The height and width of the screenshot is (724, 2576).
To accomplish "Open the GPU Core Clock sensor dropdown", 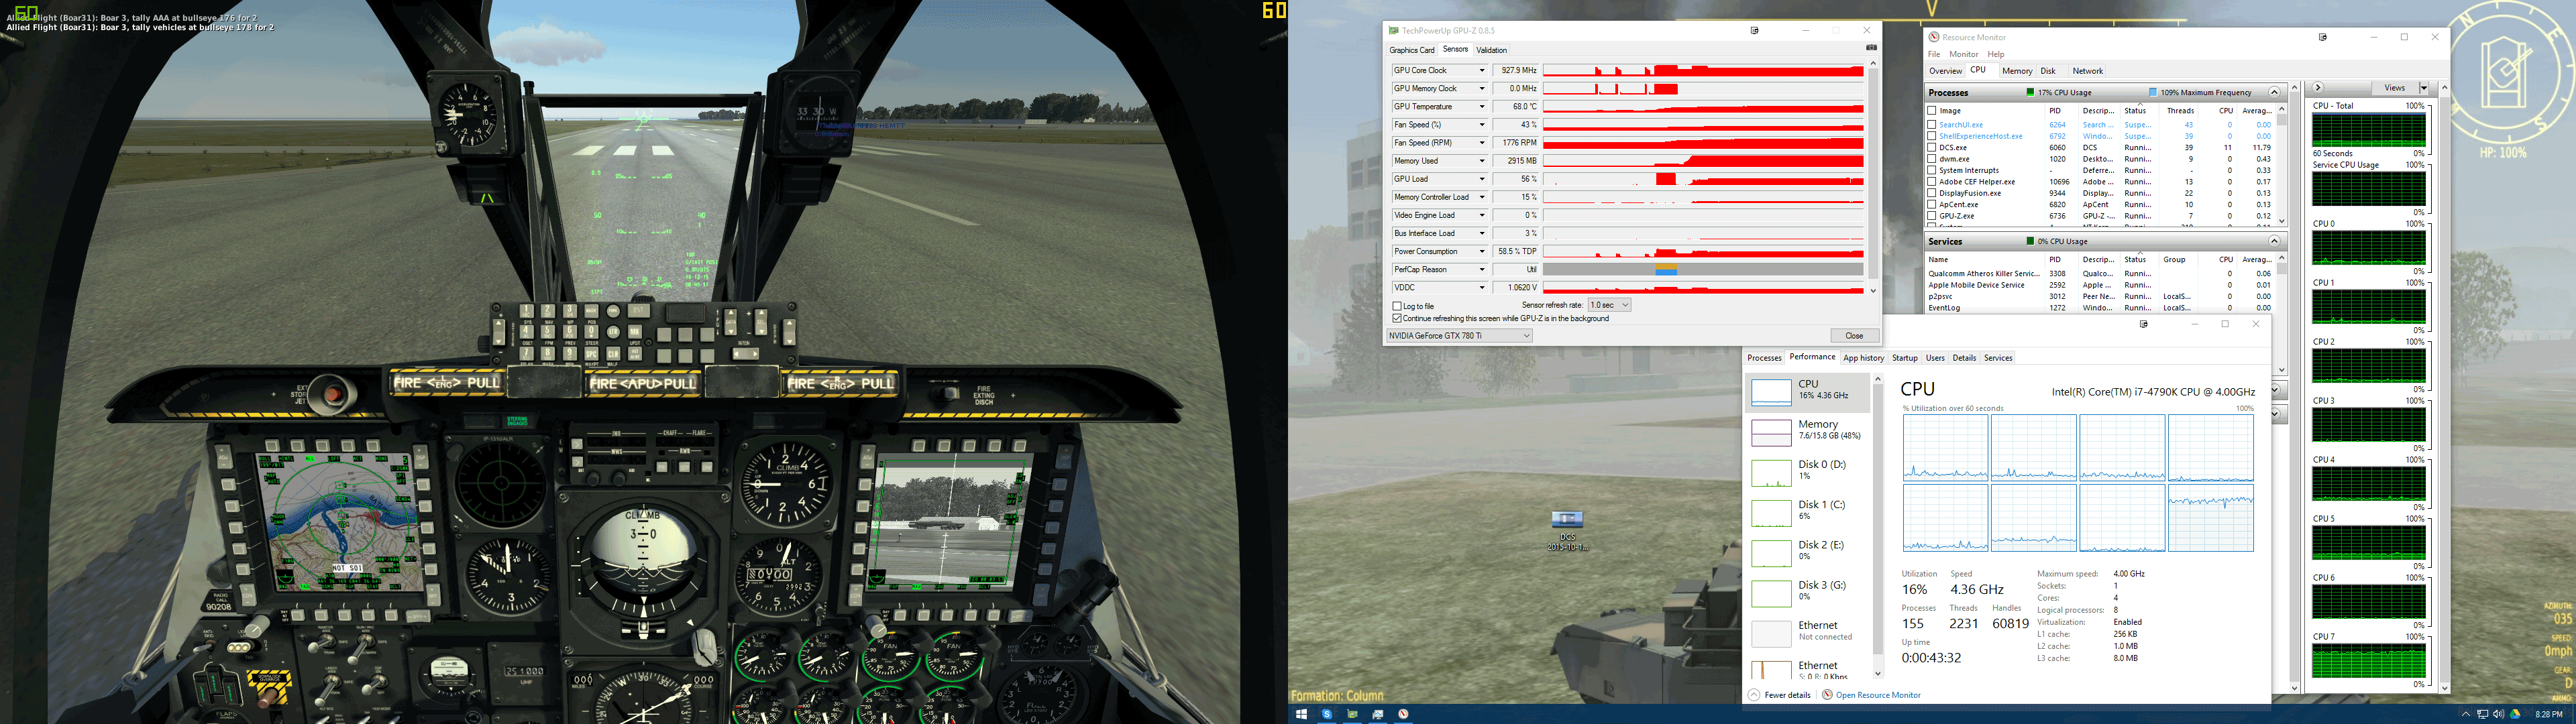I will (x=1482, y=71).
